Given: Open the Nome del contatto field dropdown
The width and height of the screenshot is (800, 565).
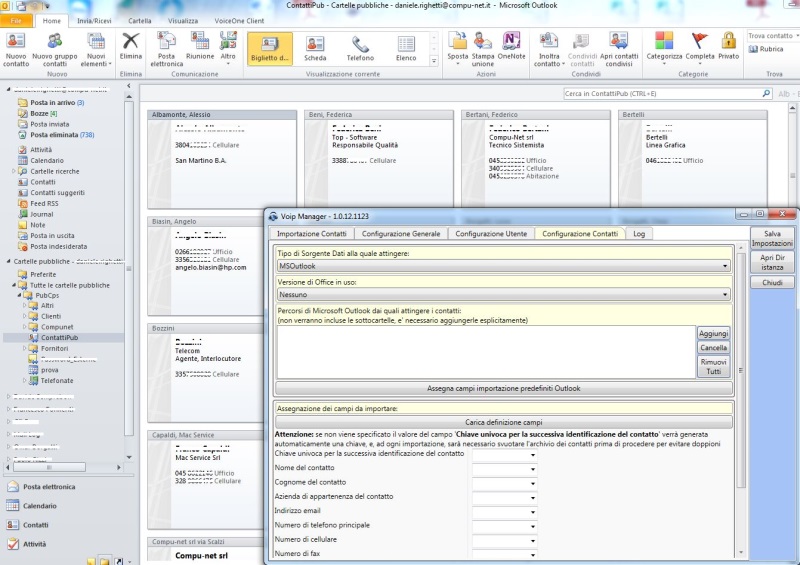Looking at the screenshot, I should (533, 469).
